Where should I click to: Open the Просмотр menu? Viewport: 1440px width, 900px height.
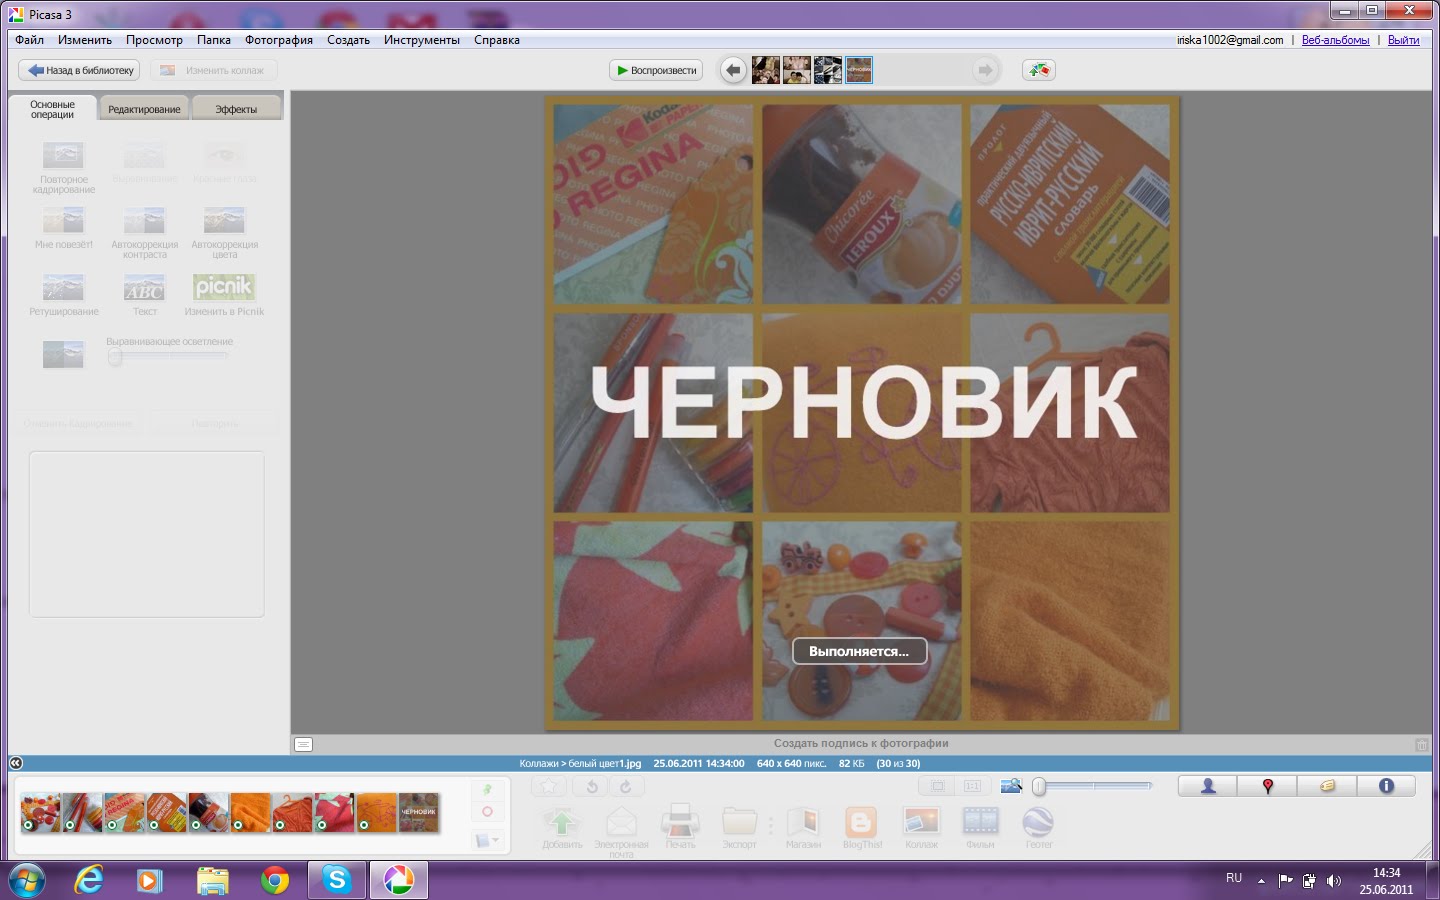click(154, 40)
